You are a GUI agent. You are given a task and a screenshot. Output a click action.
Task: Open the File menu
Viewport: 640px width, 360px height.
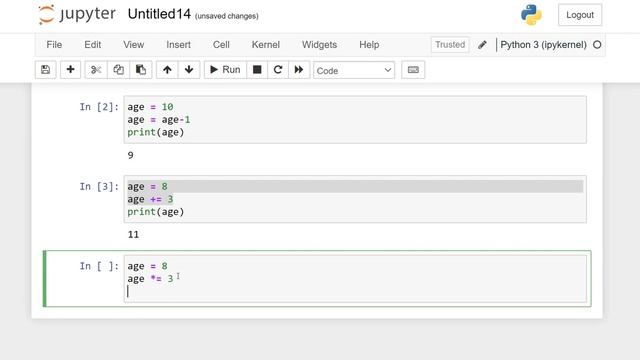click(54, 45)
